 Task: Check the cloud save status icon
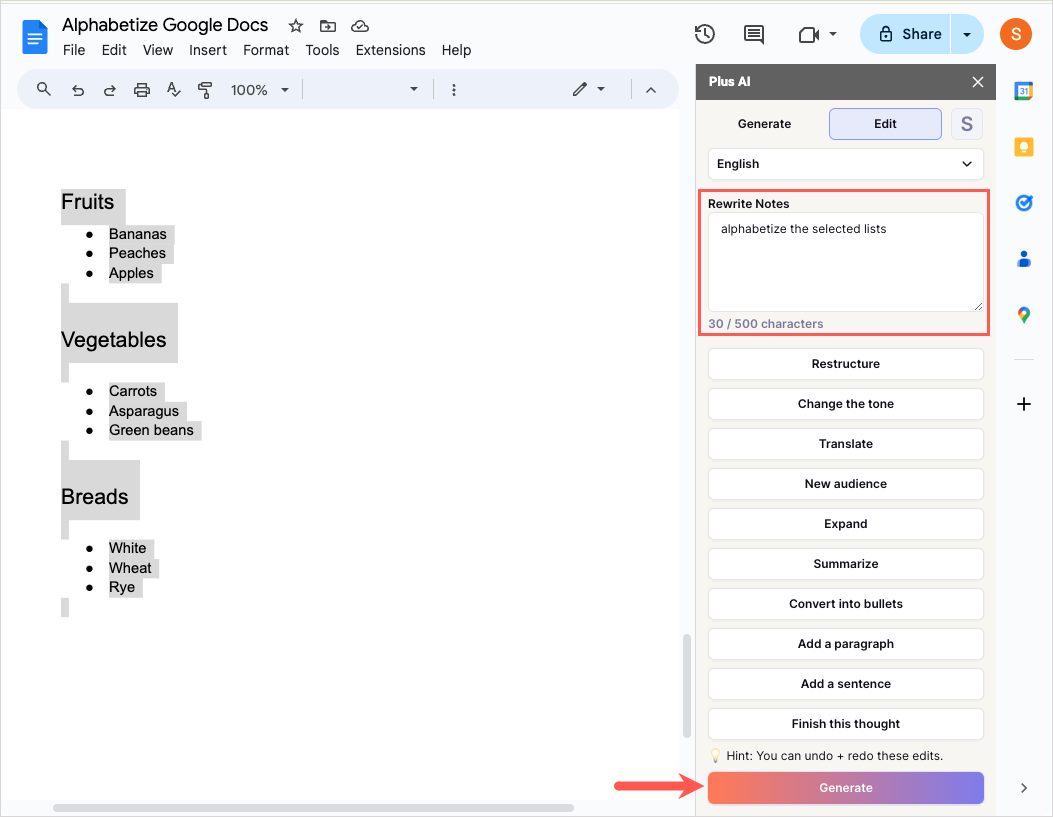(x=360, y=26)
